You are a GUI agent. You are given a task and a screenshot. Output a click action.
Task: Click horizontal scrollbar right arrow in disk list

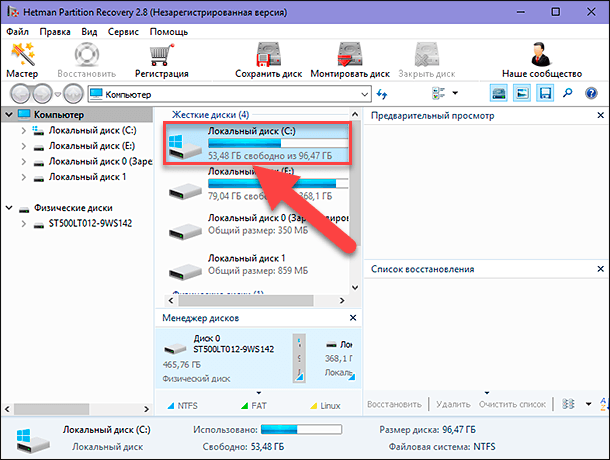tap(342, 300)
